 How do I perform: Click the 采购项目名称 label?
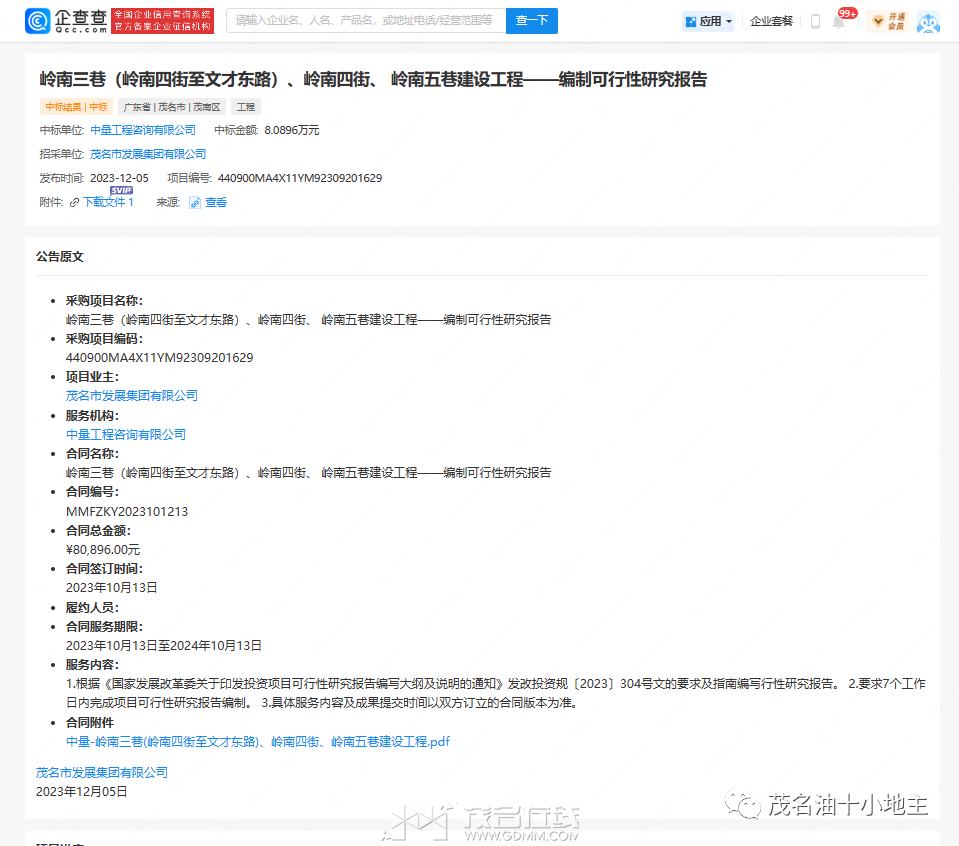pyautogui.click(x=104, y=300)
